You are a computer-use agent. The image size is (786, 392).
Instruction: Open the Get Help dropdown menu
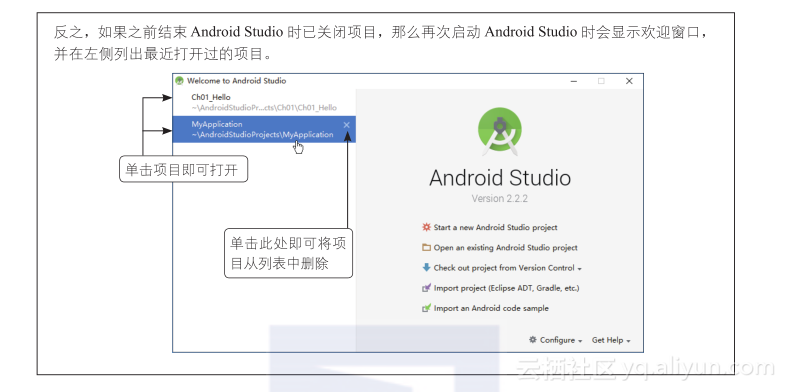click(x=611, y=340)
